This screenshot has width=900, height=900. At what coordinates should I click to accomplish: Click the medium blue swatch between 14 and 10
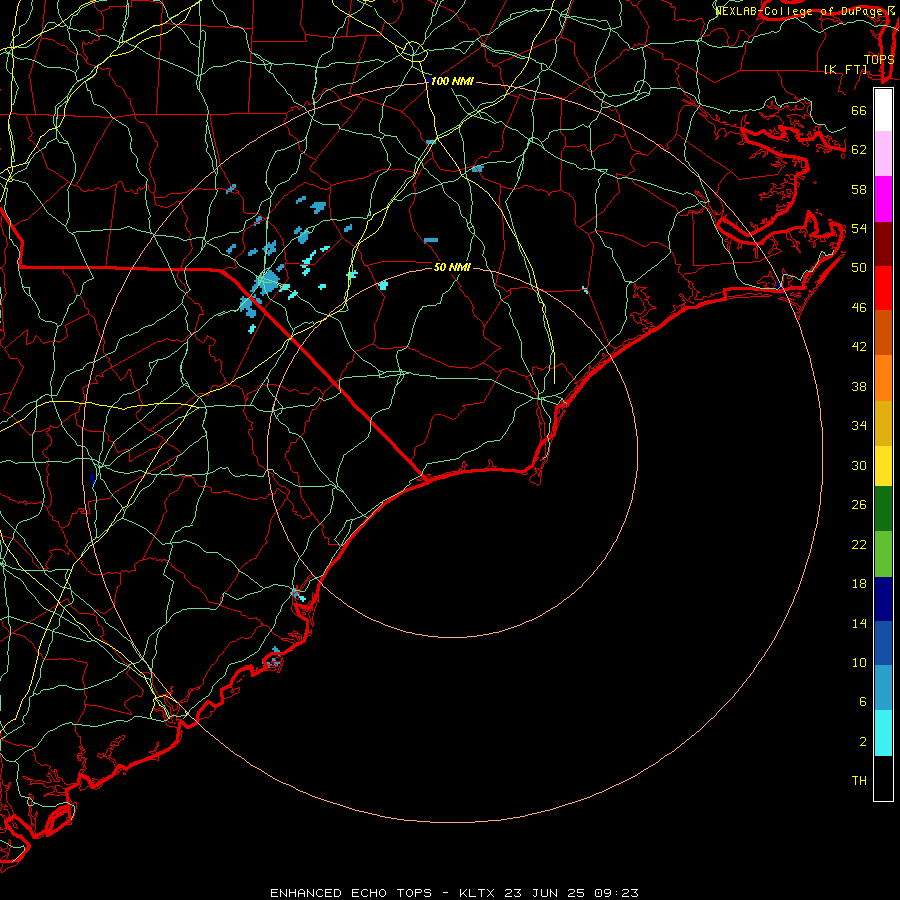click(x=883, y=643)
